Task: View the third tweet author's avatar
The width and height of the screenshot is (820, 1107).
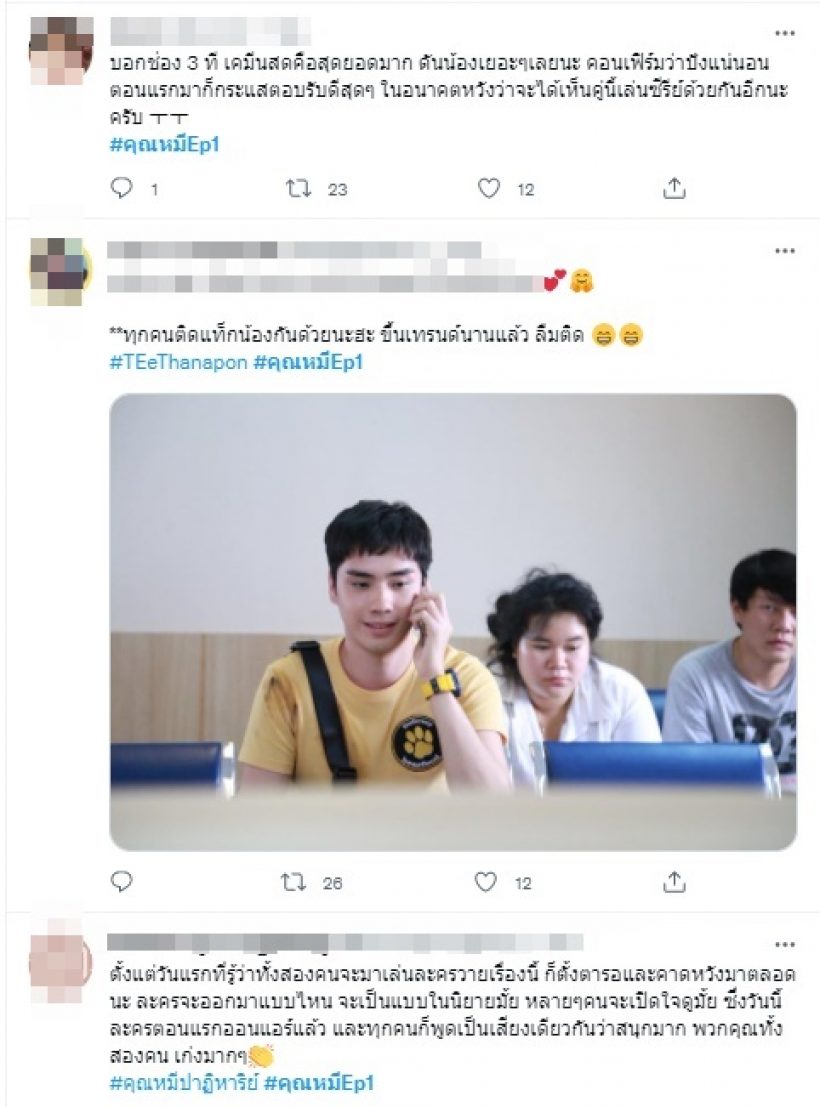Action: click(x=61, y=965)
